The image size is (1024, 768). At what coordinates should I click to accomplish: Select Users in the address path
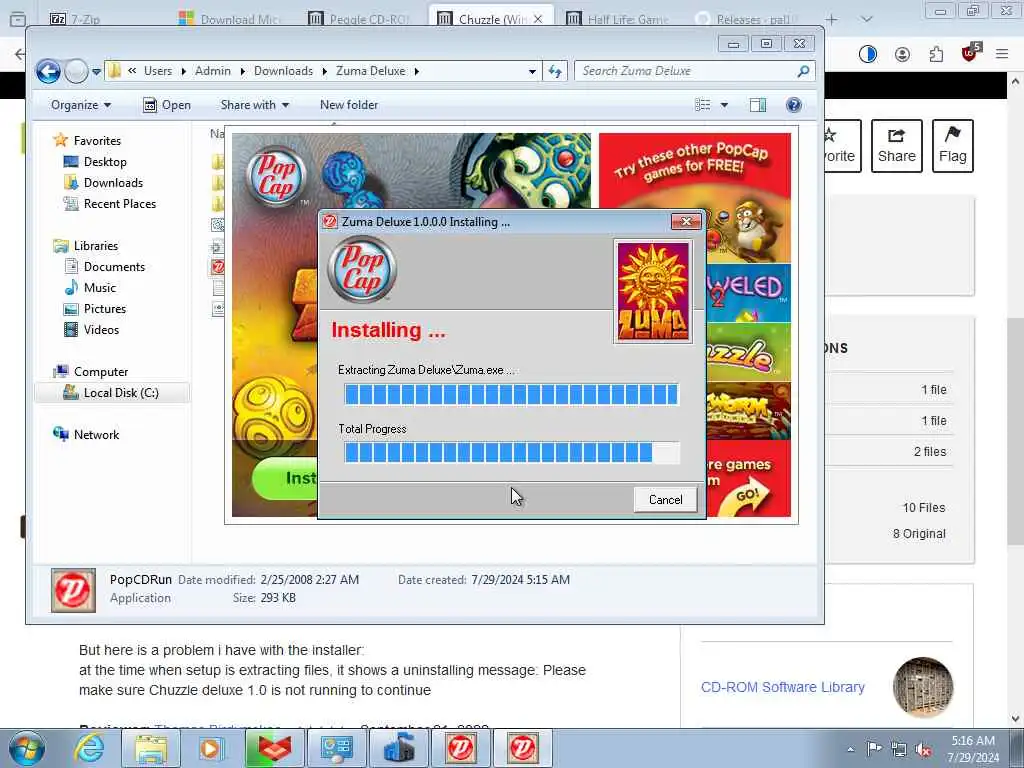tap(157, 71)
